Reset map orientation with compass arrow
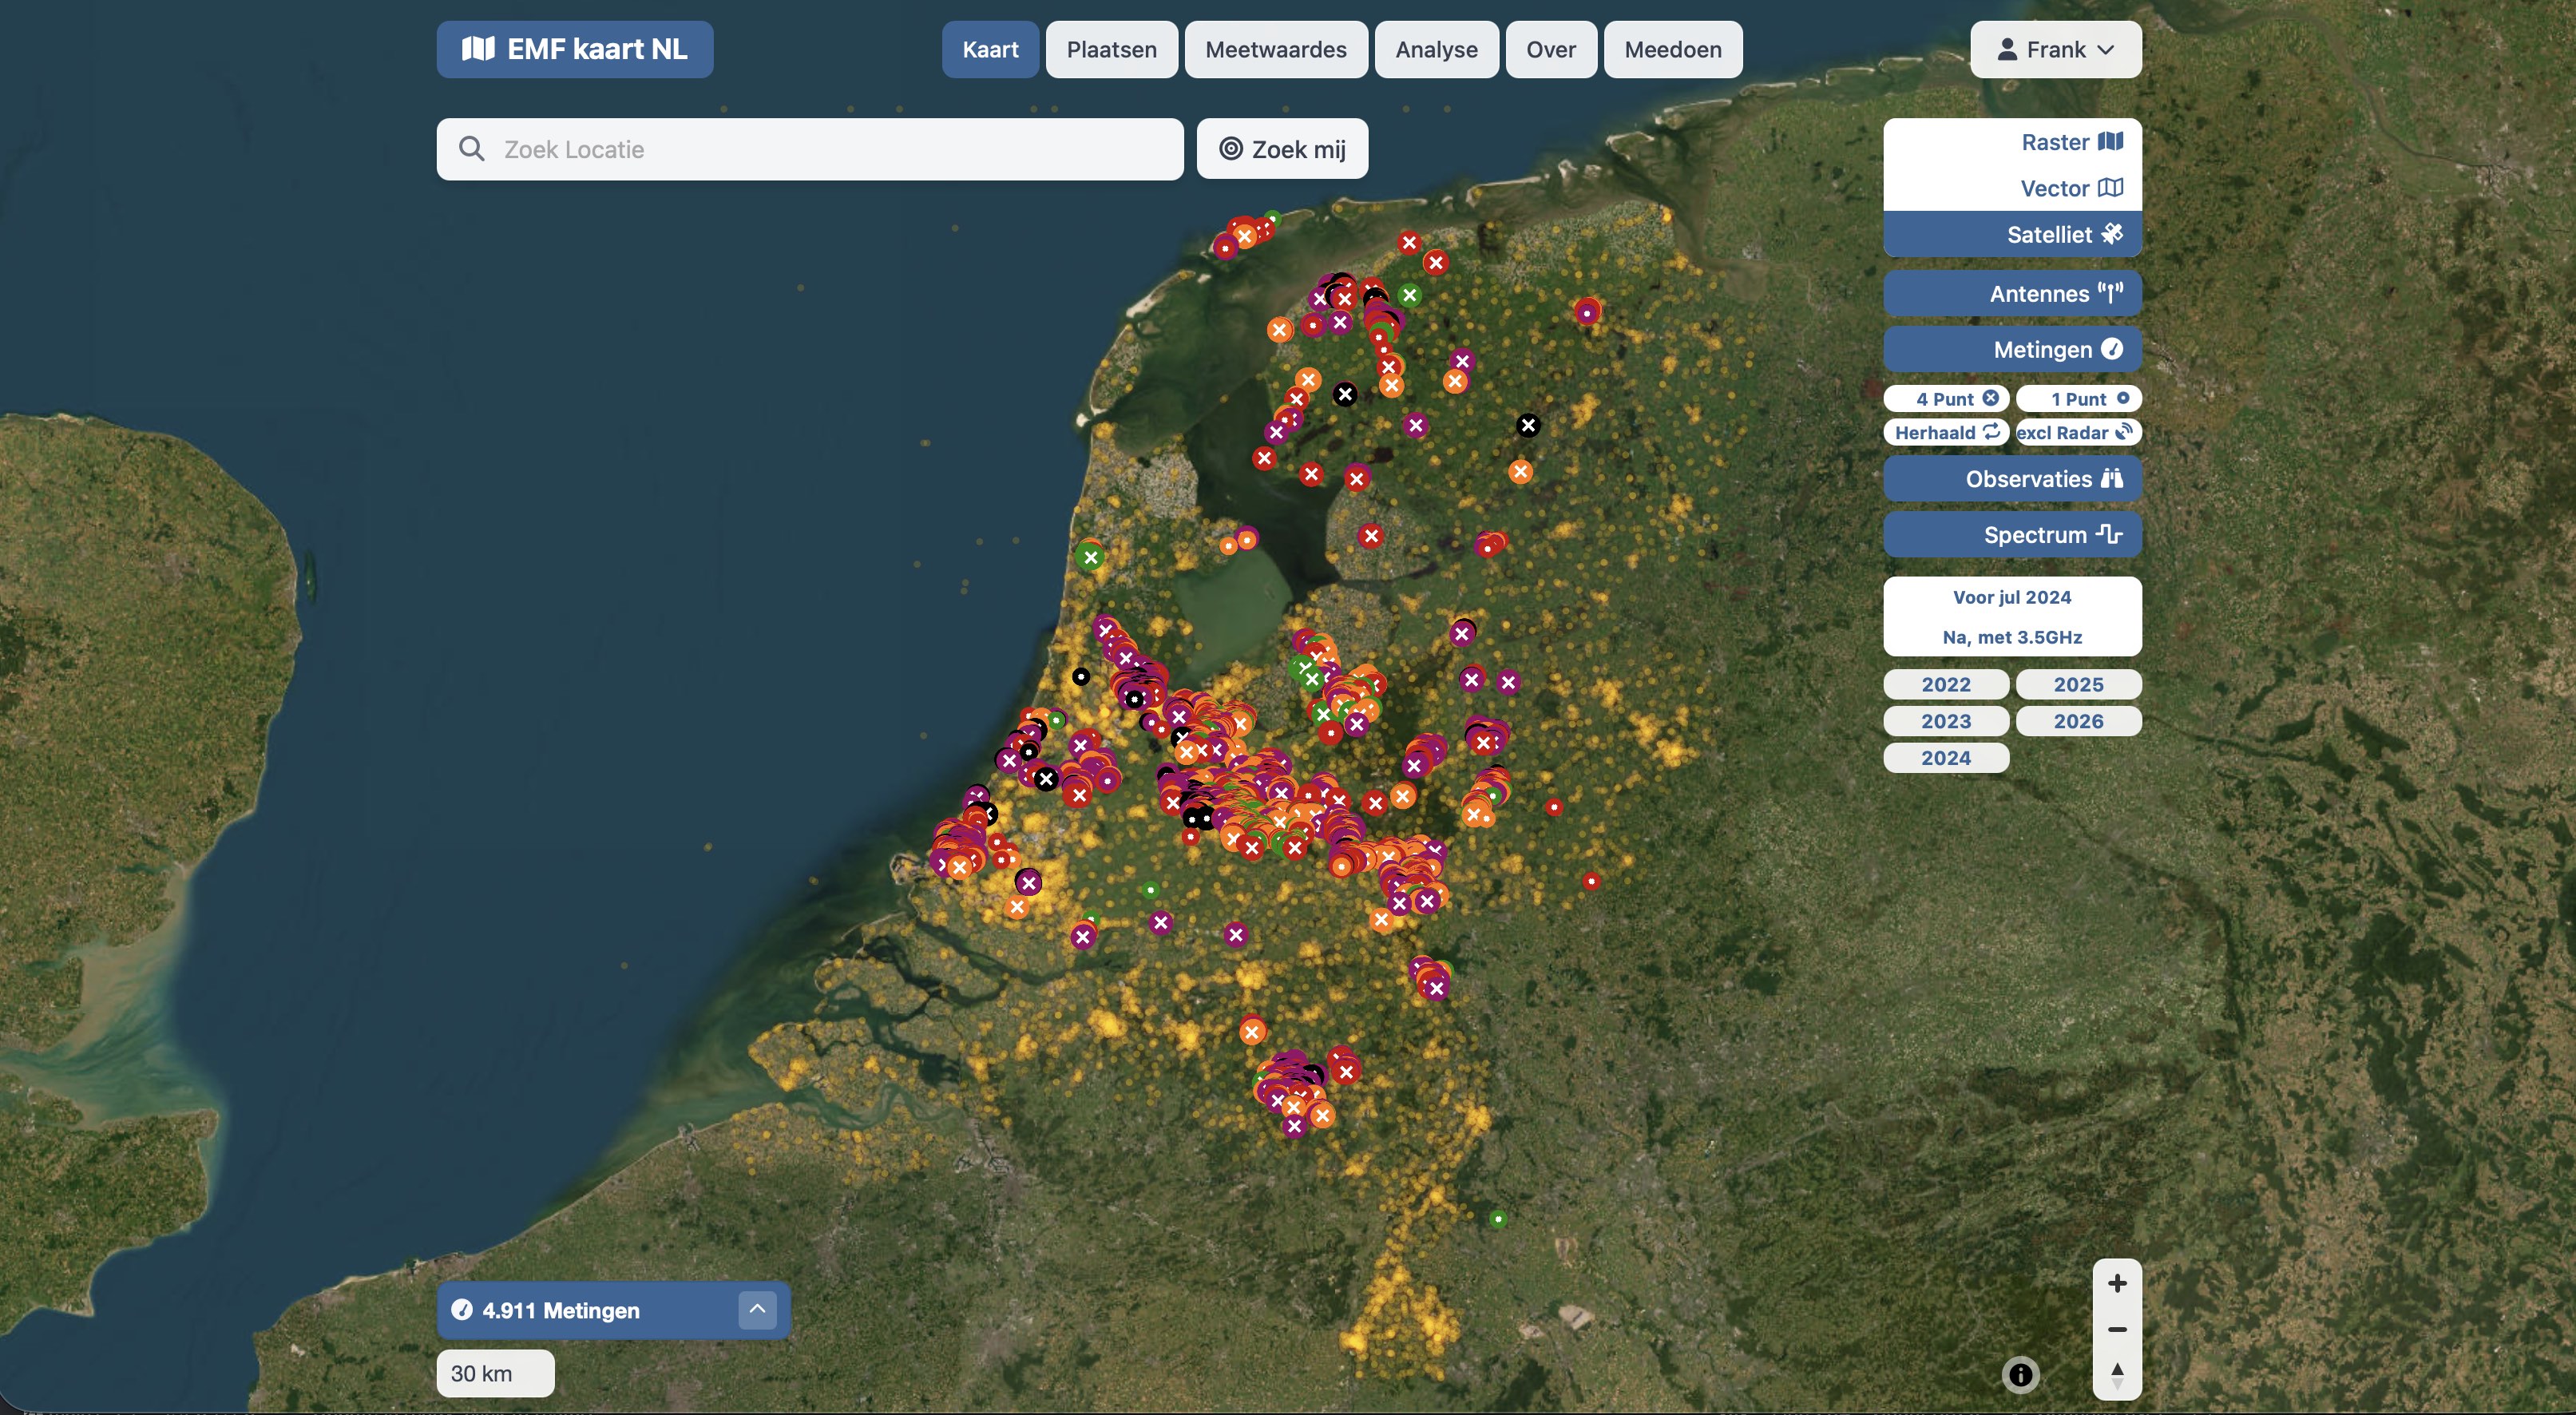This screenshot has height=1415, width=2576. [2116, 1375]
